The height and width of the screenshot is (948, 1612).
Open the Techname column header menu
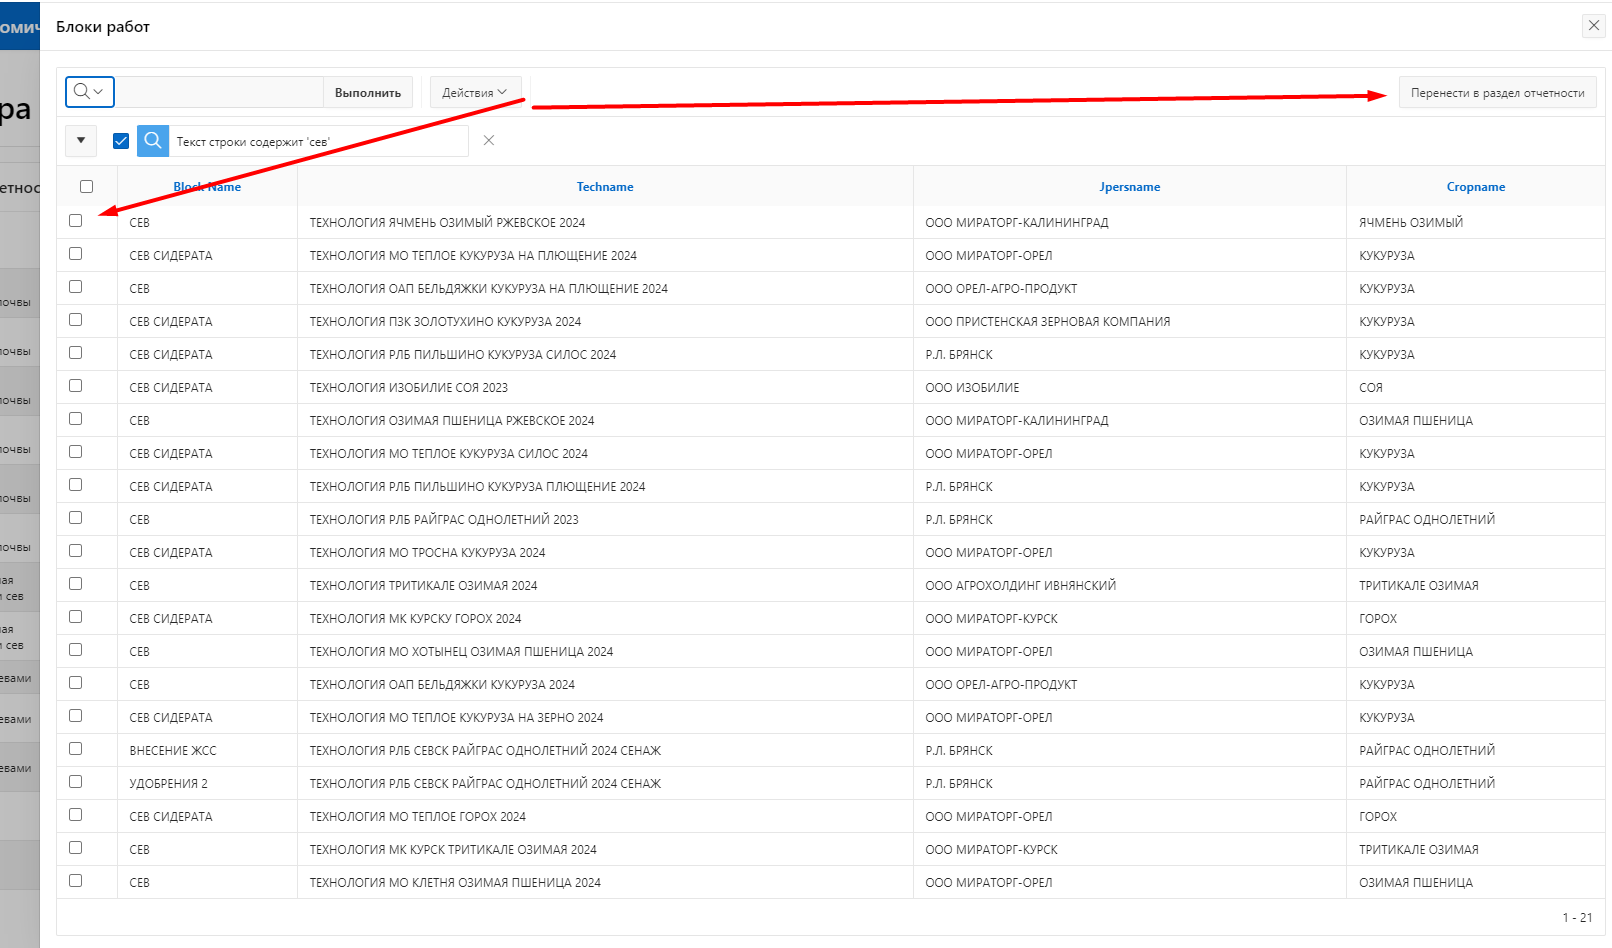coord(605,187)
